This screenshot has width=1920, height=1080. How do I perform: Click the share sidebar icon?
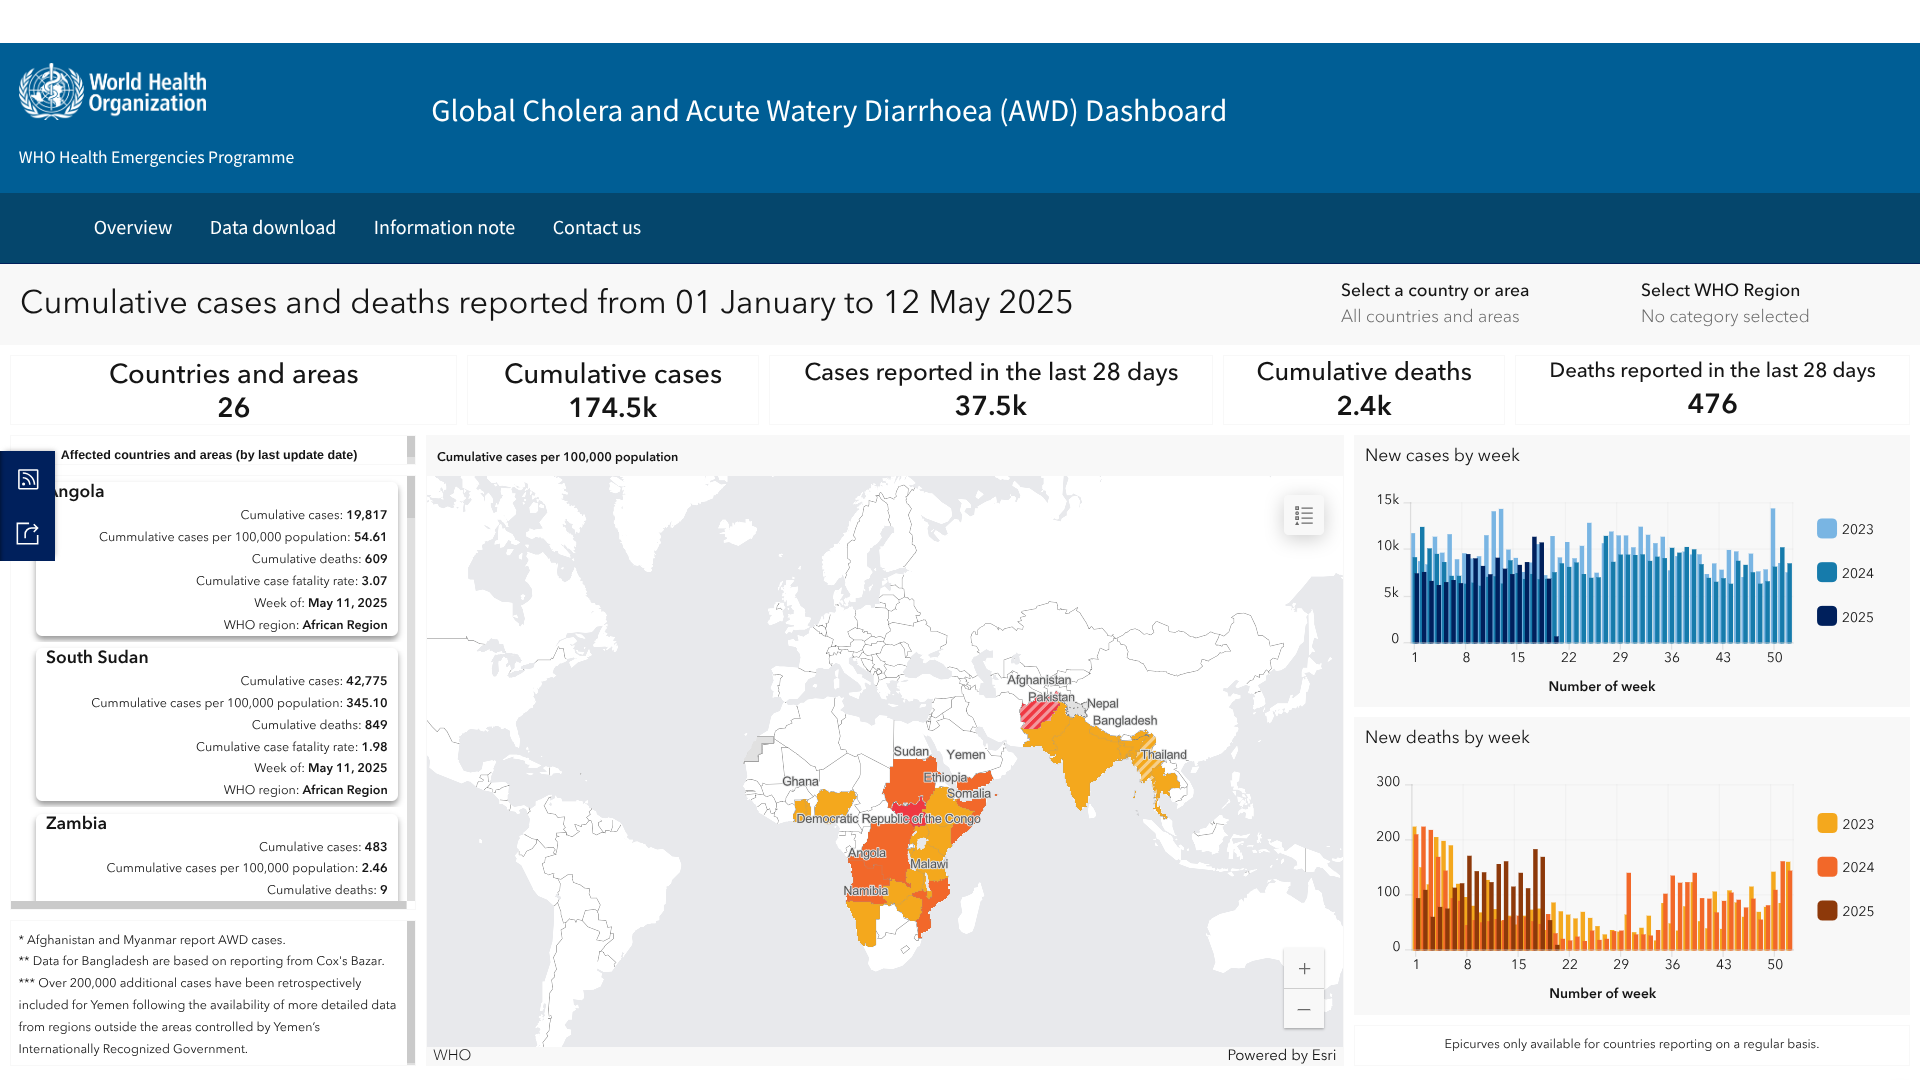[x=28, y=533]
